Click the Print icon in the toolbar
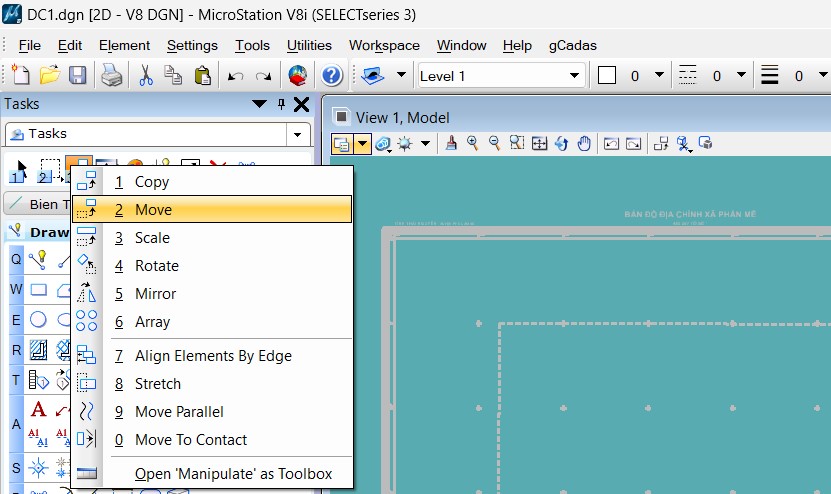This screenshot has width=831, height=494. [112, 76]
